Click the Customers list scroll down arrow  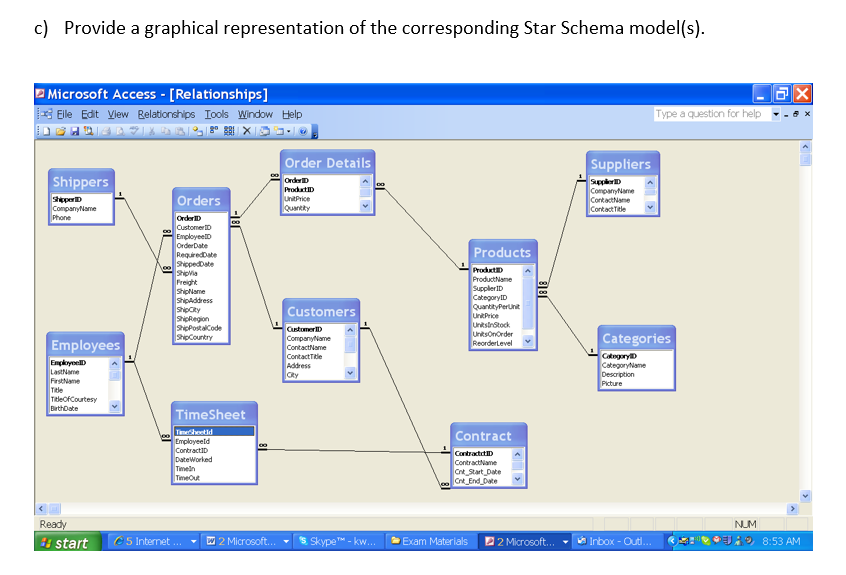coord(350,373)
